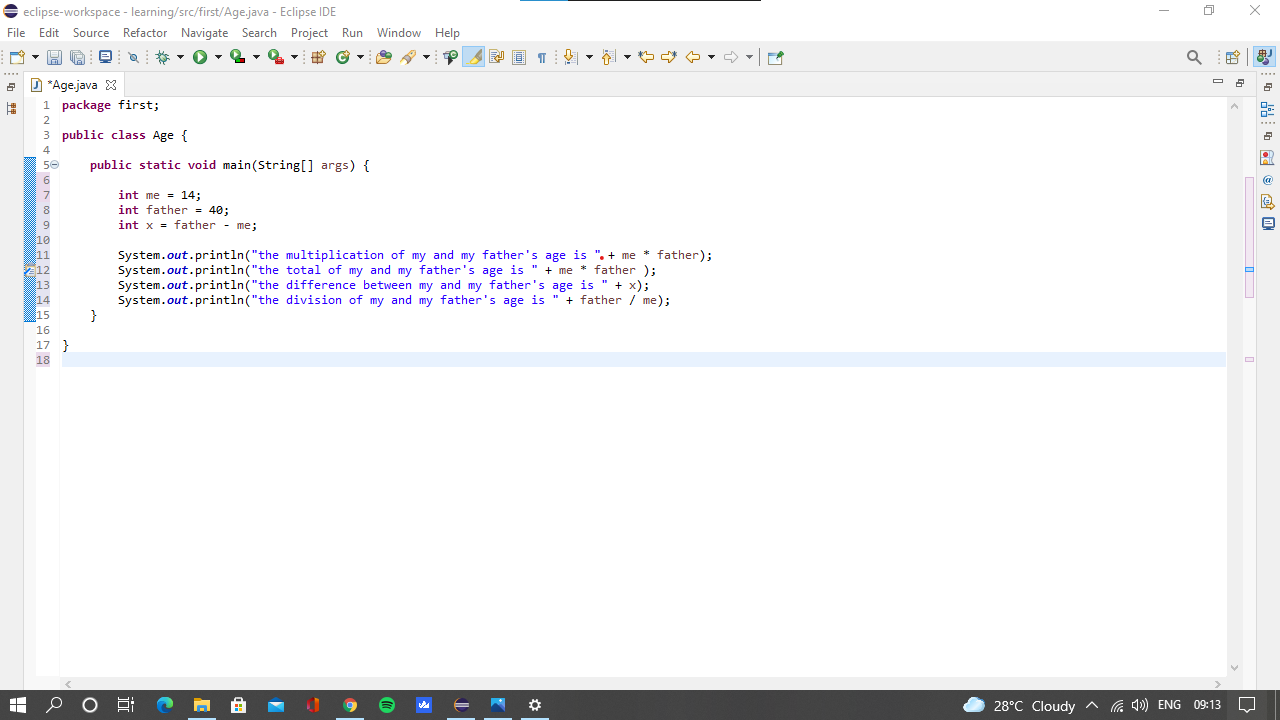Close the Age.java editor tab
Image resolution: width=1280 pixels, height=720 pixels.
click(111, 85)
